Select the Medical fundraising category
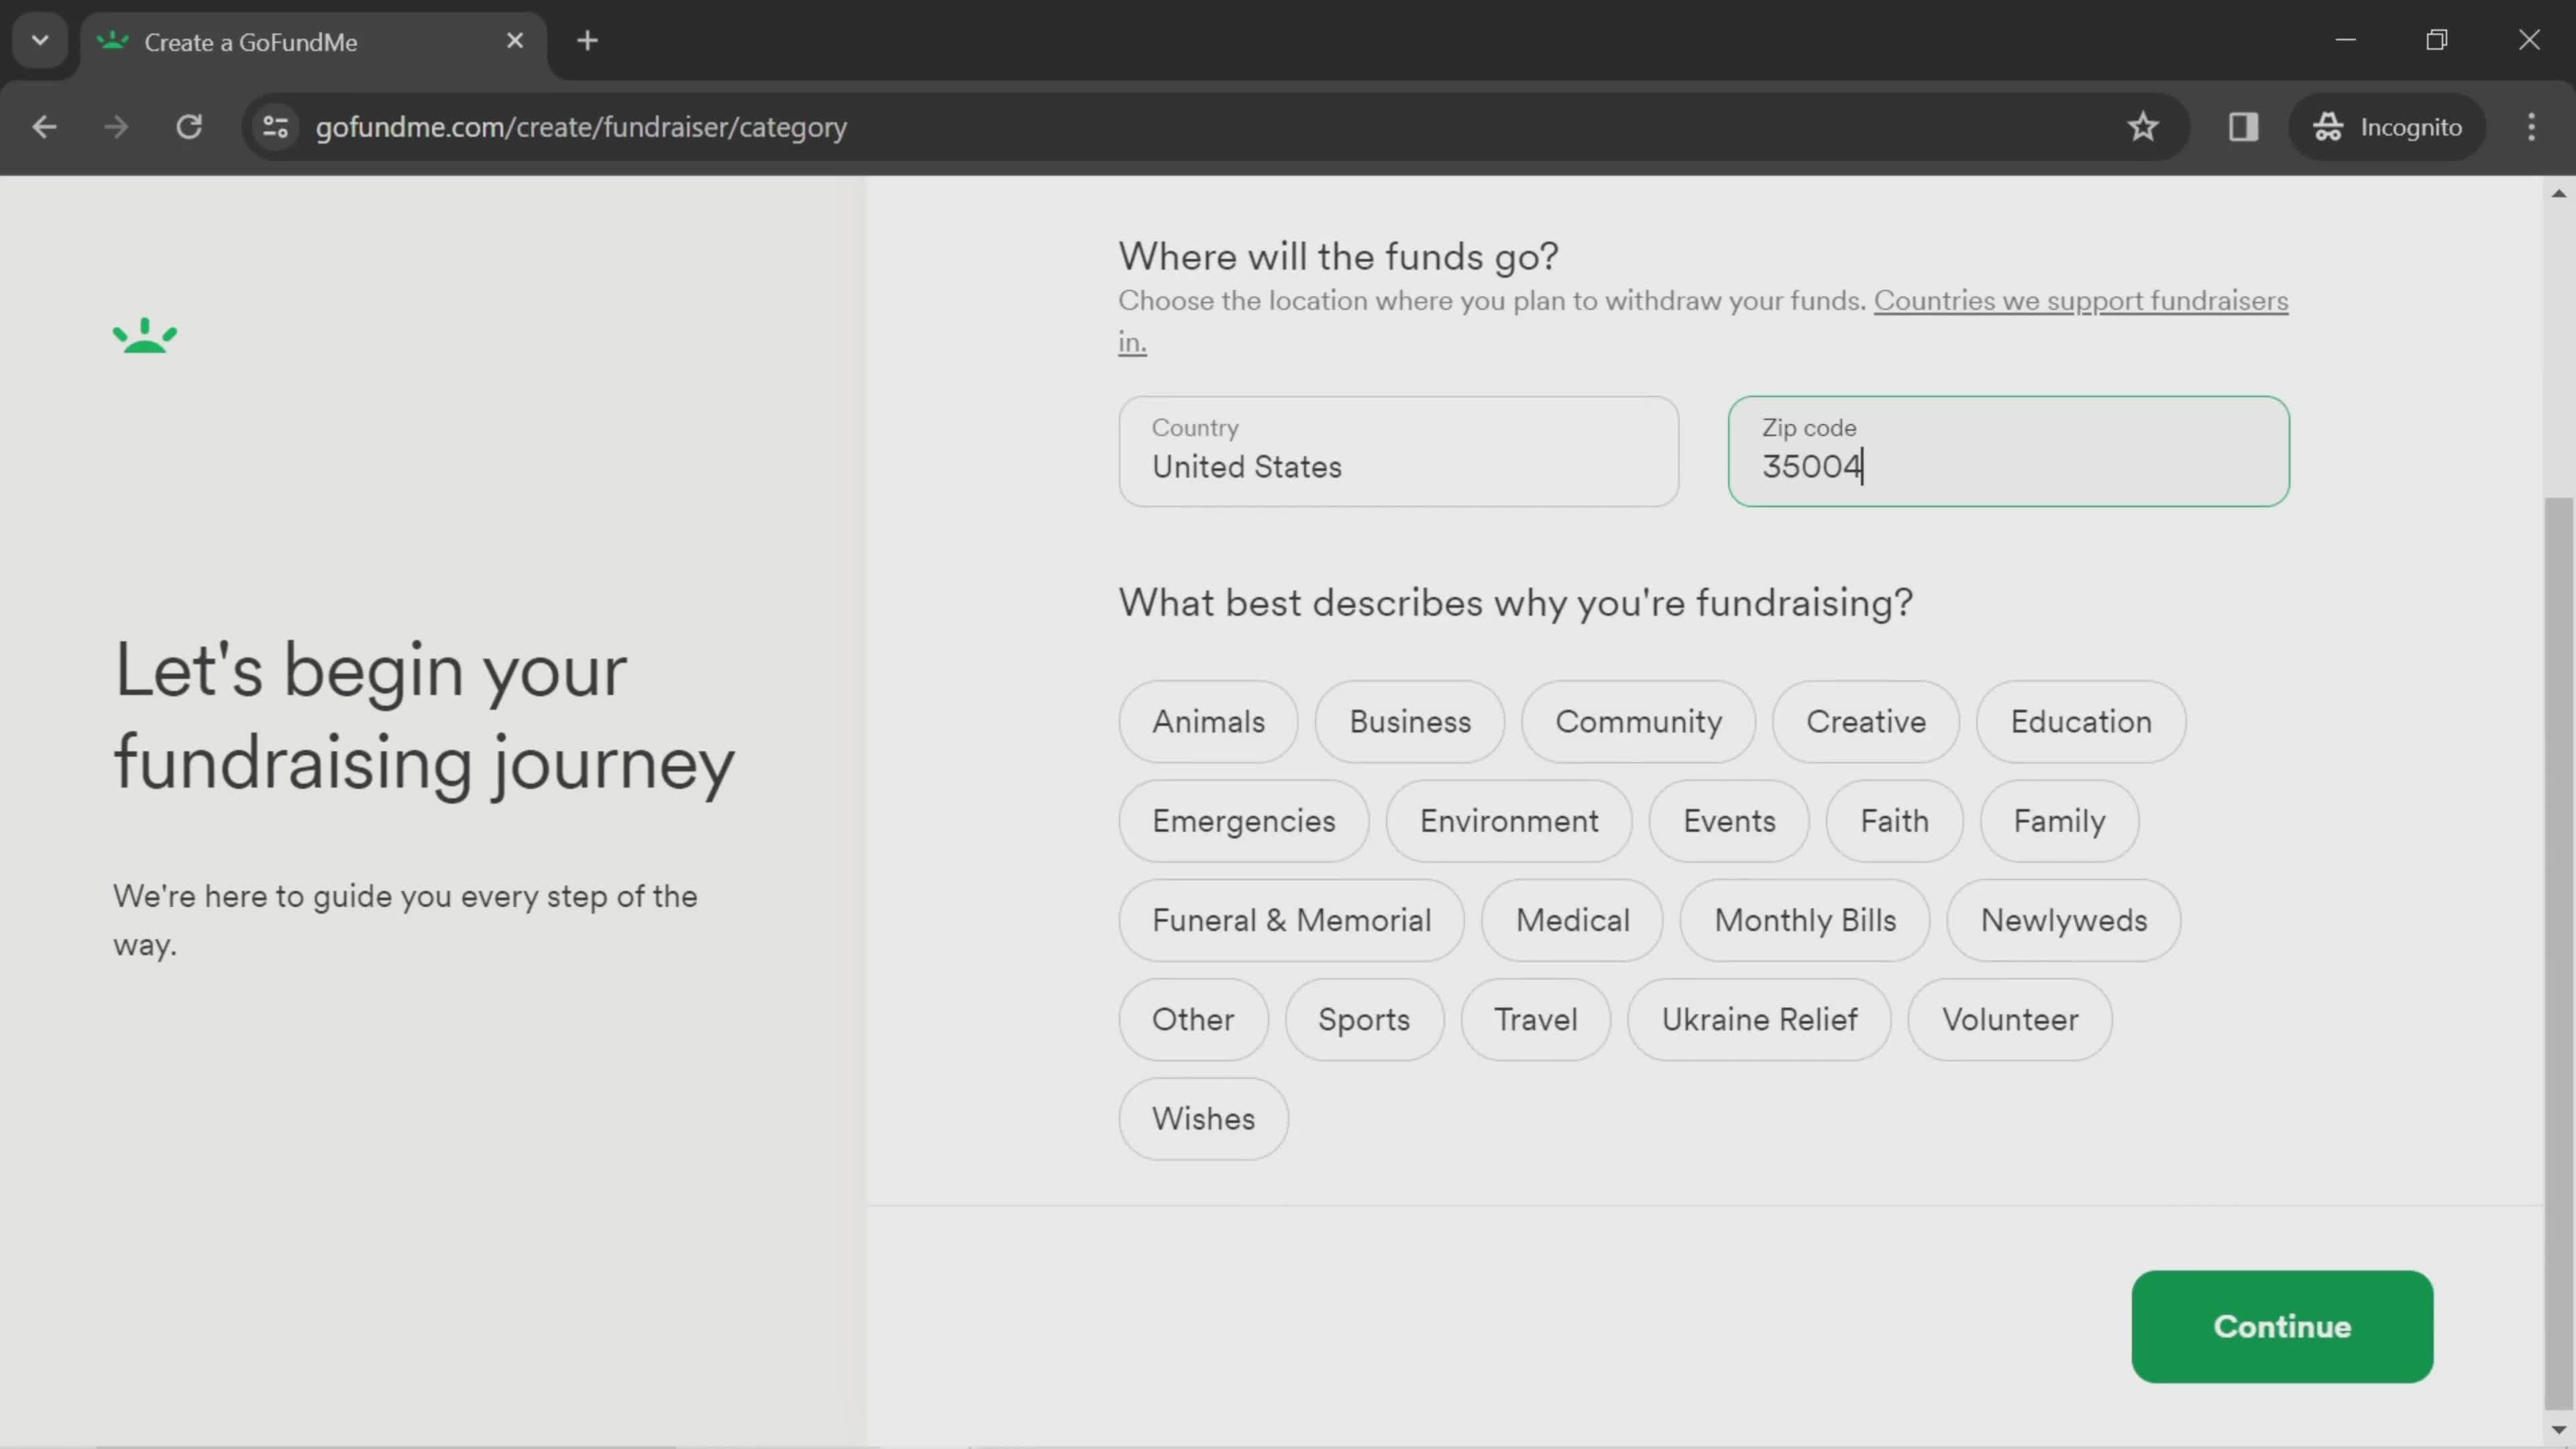Viewport: 2576px width, 1449px height. tap(1569, 918)
